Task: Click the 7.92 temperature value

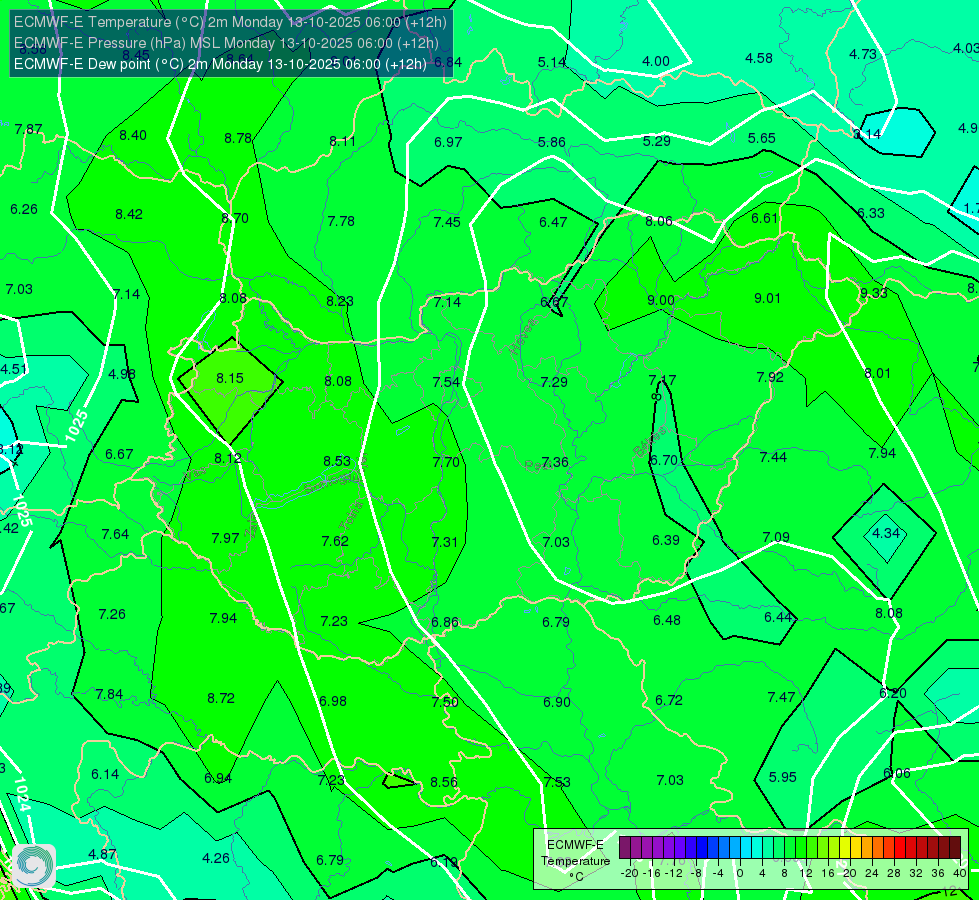Action: click(770, 378)
